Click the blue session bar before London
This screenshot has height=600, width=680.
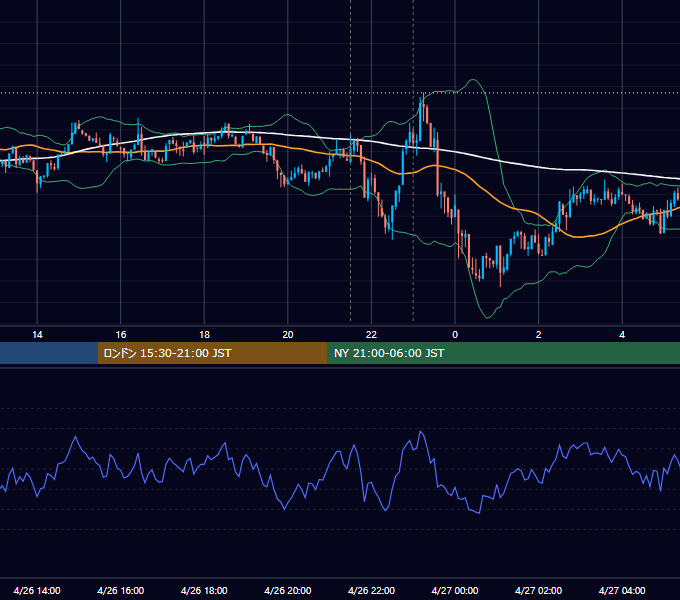tap(49, 353)
